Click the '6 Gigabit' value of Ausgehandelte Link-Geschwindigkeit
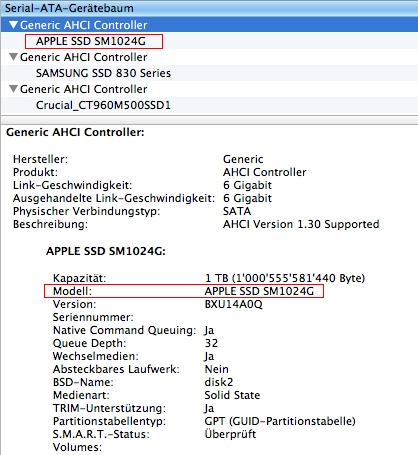Image resolution: width=418 pixels, height=455 pixels. coord(247,198)
